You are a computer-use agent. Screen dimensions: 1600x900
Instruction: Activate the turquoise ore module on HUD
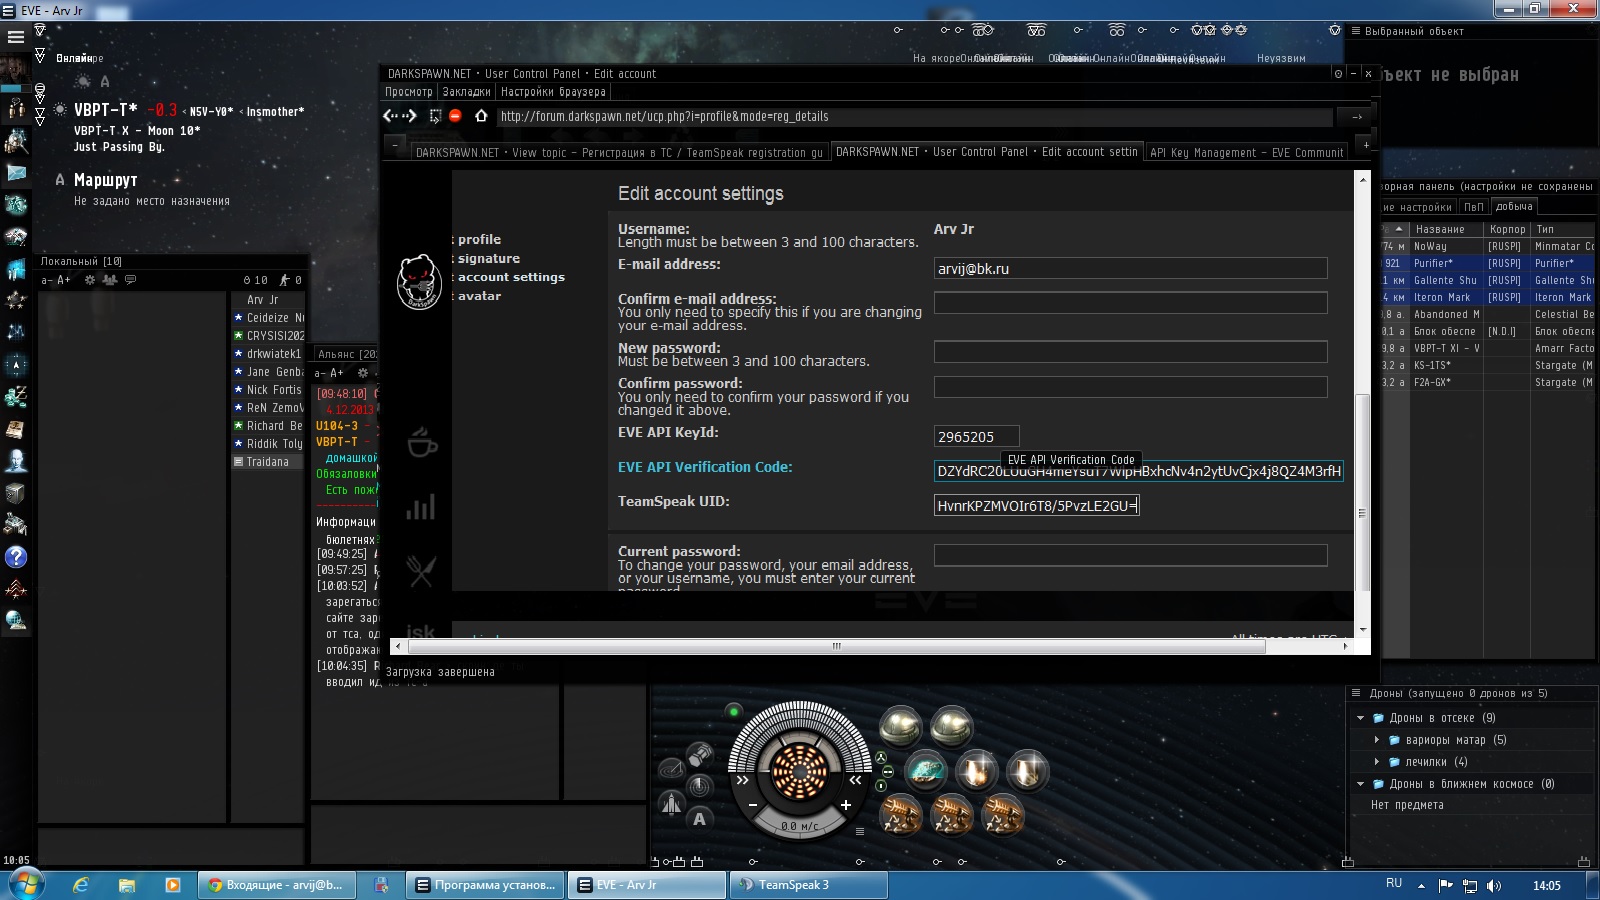(x=926, y=771)
